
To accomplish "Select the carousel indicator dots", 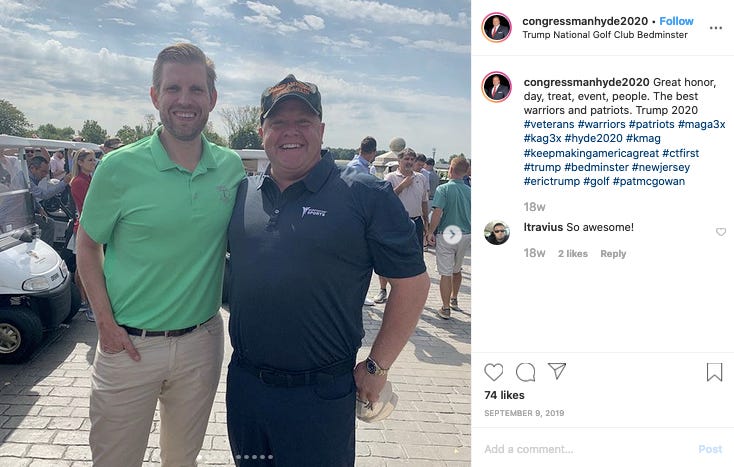I will tap(254, 457).
